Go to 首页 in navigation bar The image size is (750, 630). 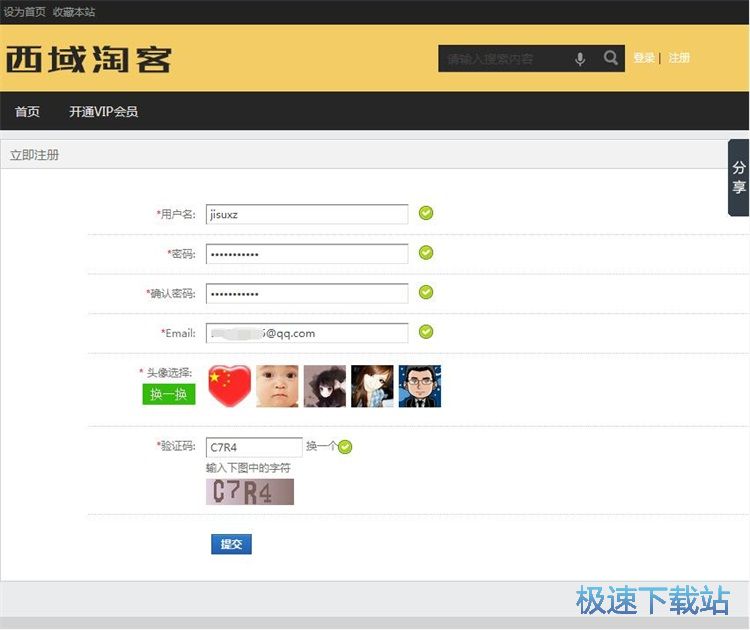click(x=27, y=111)
